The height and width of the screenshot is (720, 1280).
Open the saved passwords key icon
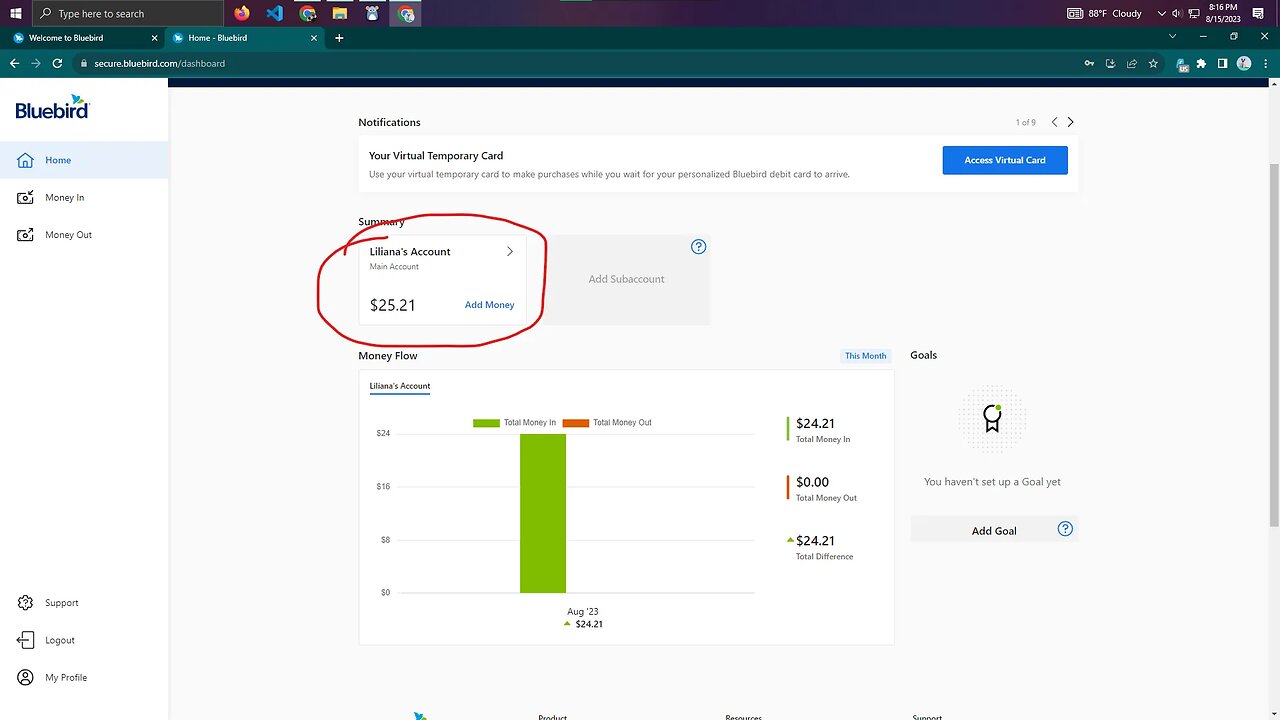pos(1089,63)
